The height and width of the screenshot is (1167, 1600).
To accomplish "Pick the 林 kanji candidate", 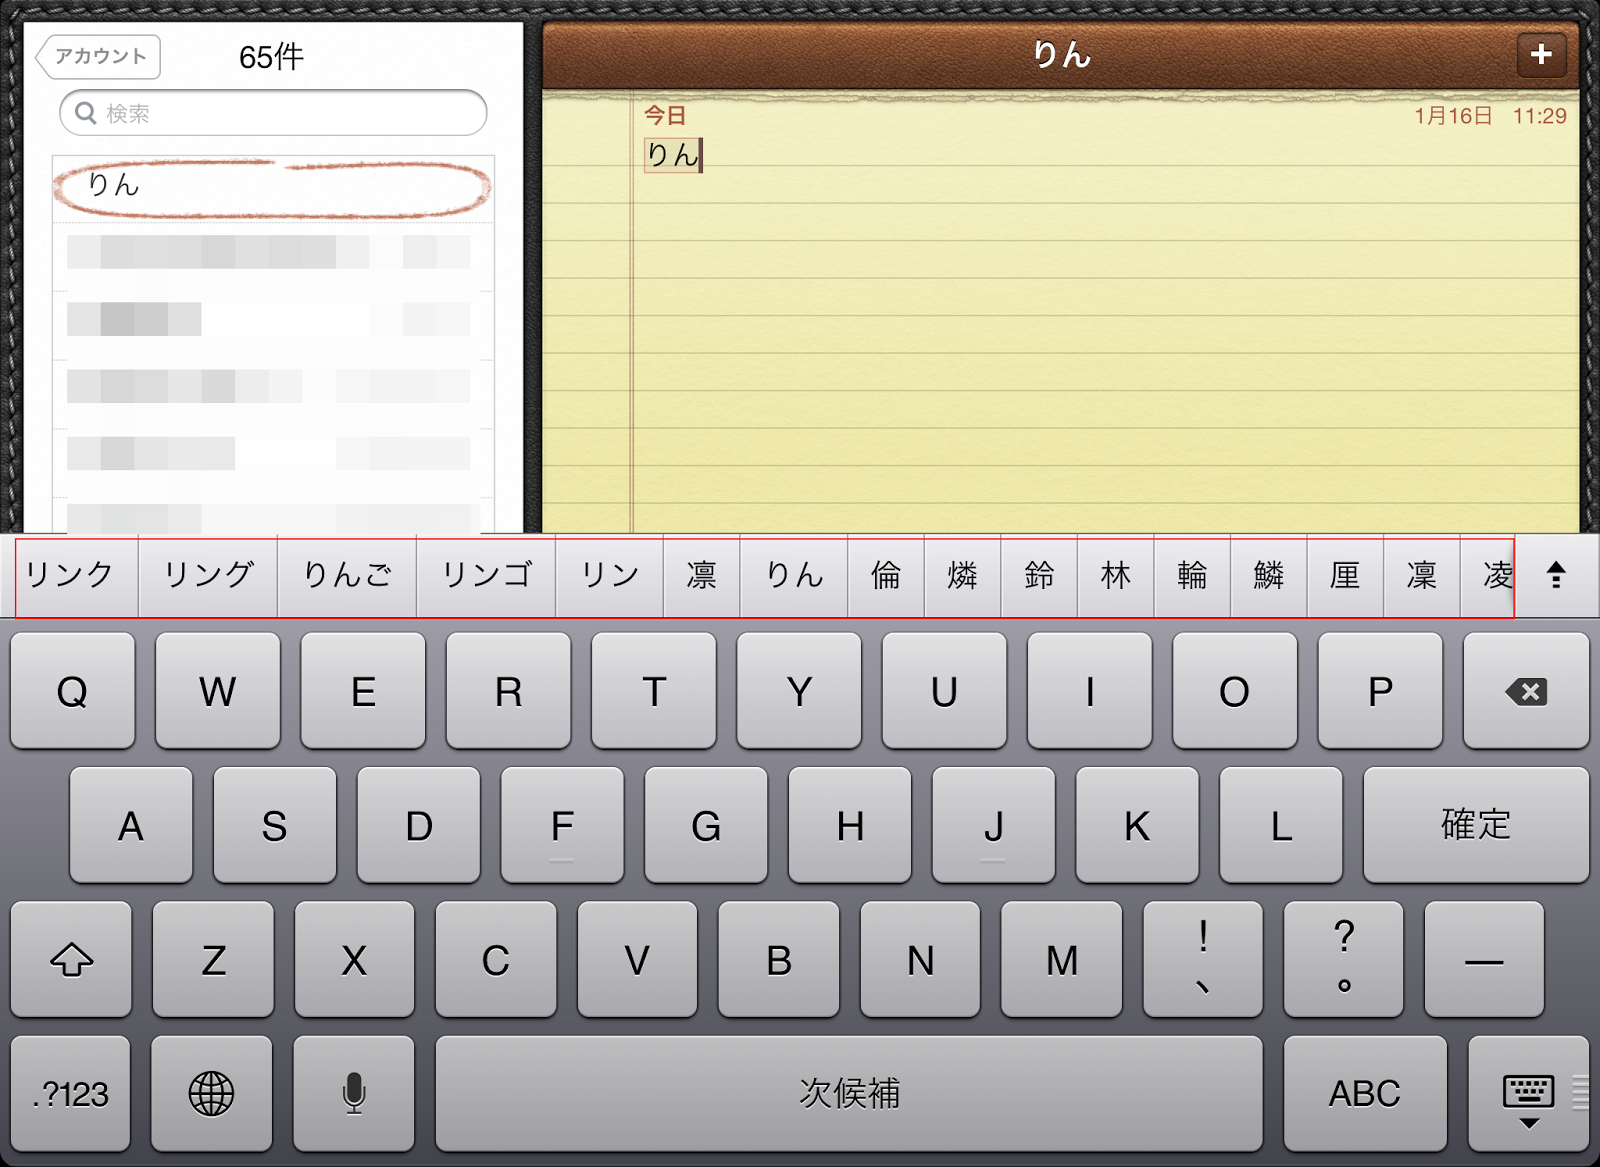I will click(1116, 576).
